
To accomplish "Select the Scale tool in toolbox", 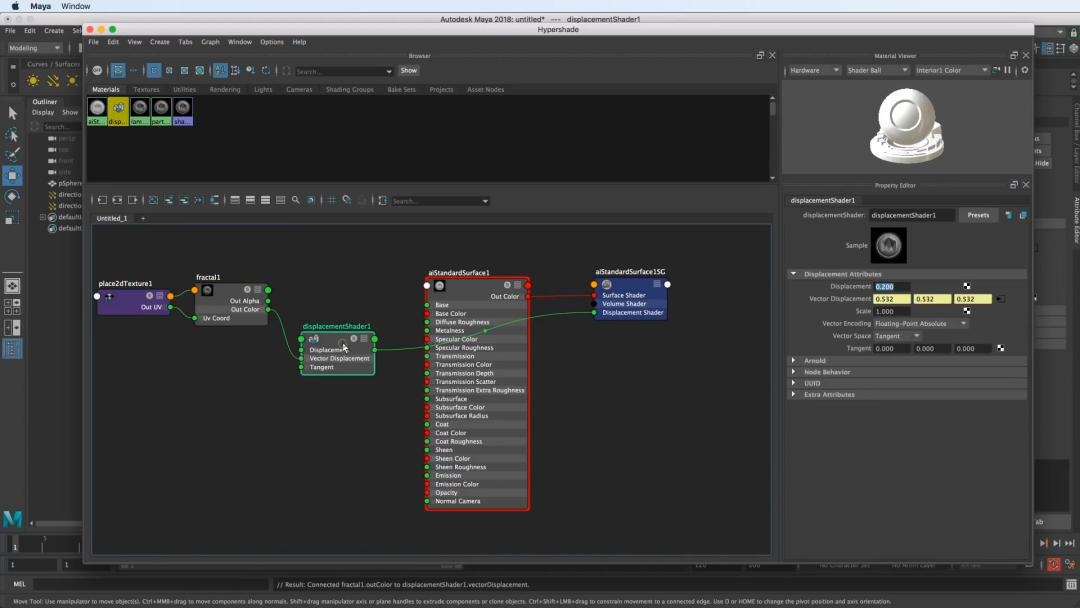I will (x=12, y=218).
